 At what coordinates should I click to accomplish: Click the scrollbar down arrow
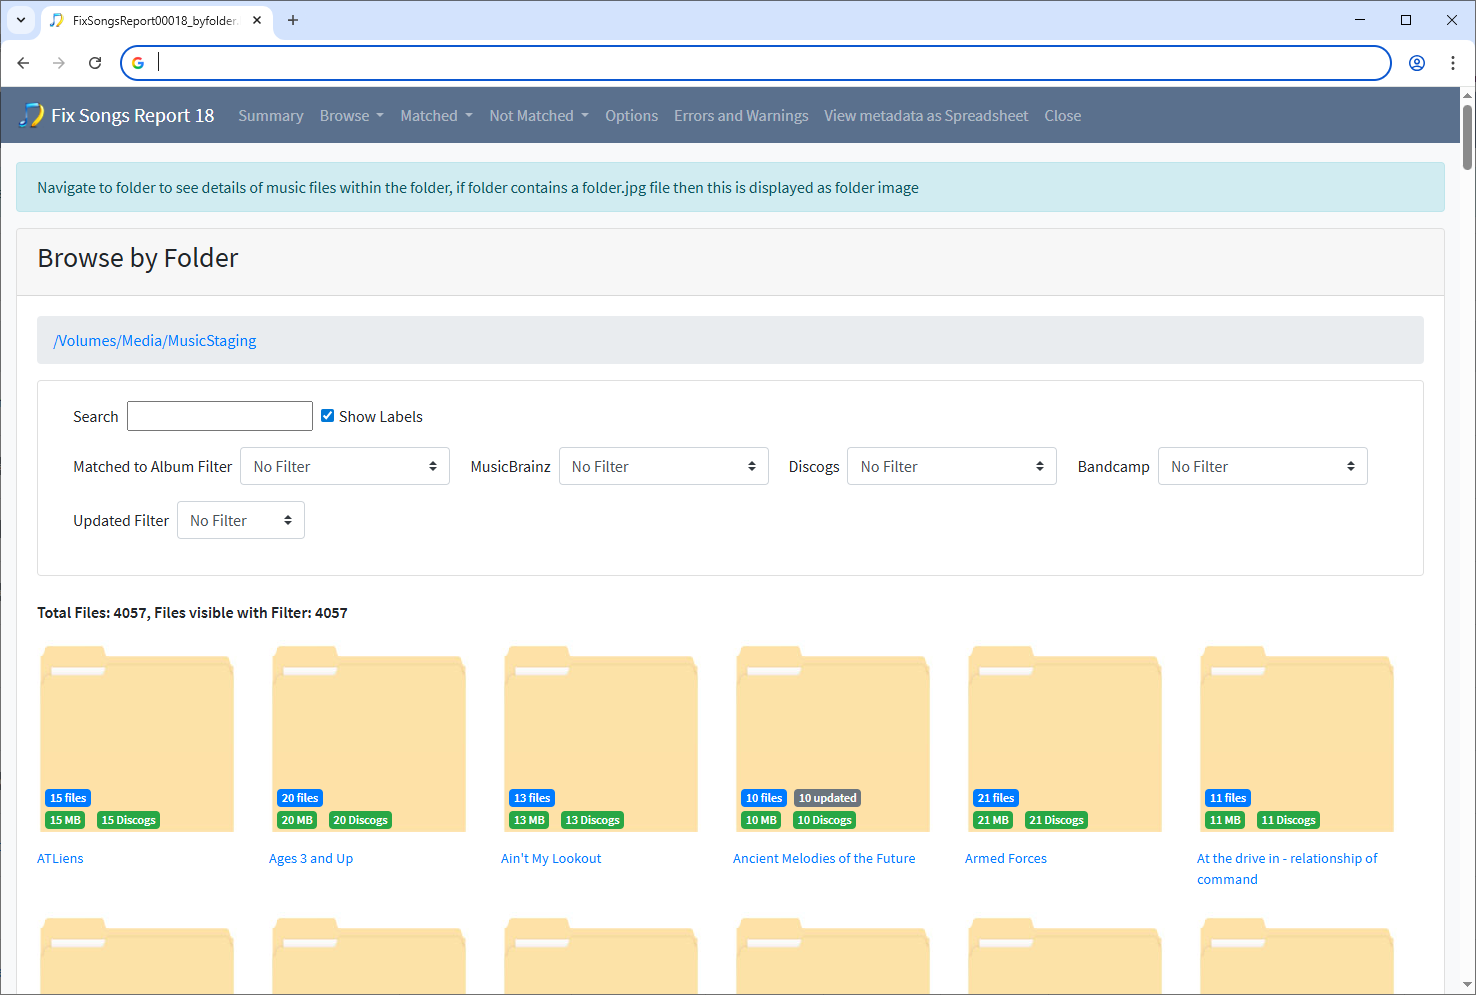[1468, 985]
